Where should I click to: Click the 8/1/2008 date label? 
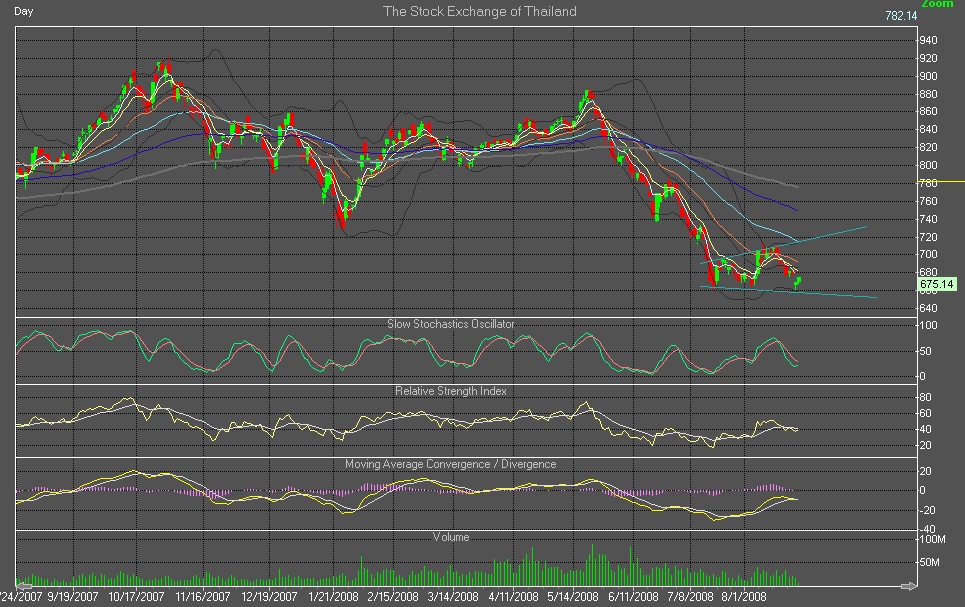744,597
